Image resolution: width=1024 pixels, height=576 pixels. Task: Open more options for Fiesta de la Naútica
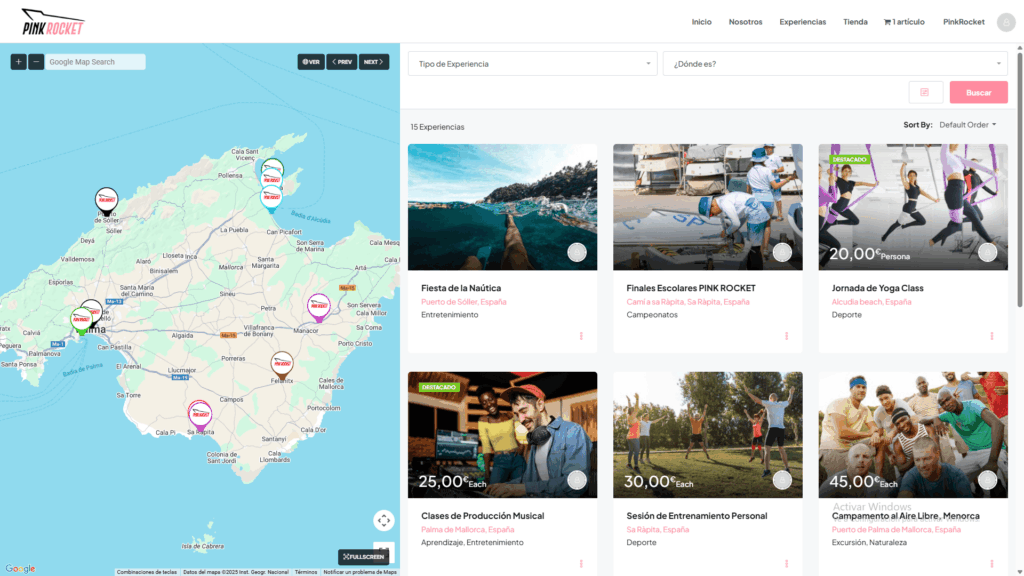581,336
